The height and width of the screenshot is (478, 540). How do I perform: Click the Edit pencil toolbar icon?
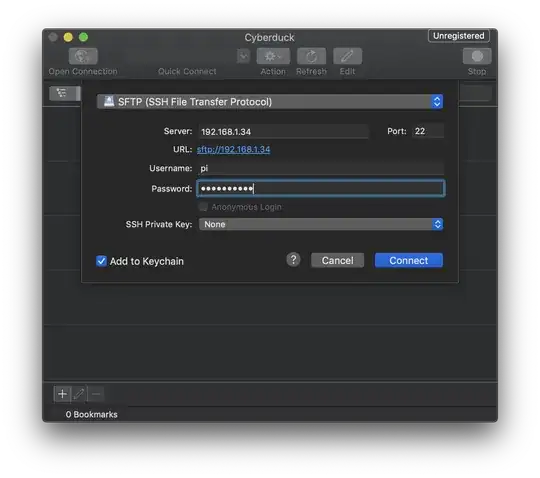pyautogui.click(x=347, y=56)
